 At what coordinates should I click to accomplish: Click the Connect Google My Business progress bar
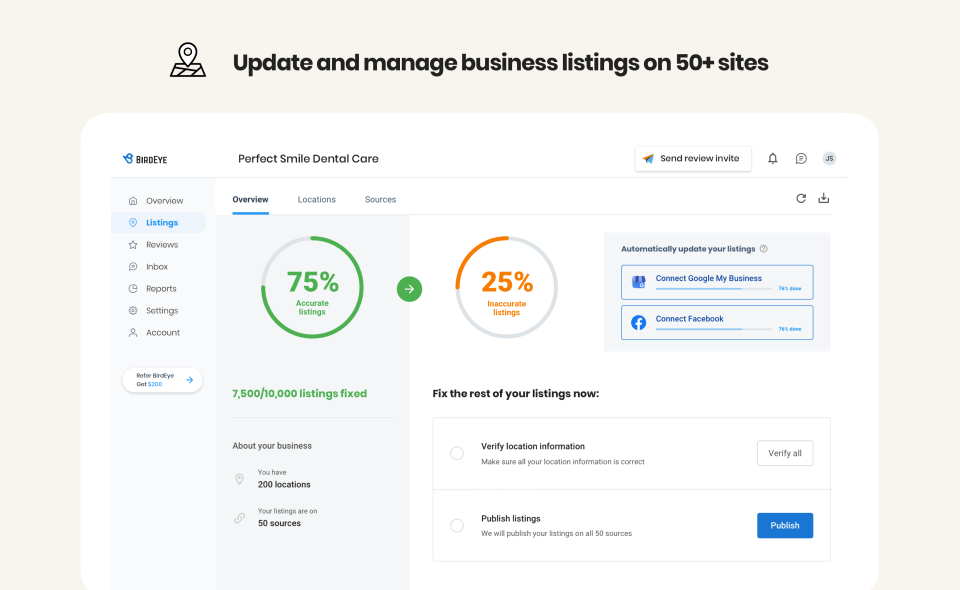tap(714, 289)
